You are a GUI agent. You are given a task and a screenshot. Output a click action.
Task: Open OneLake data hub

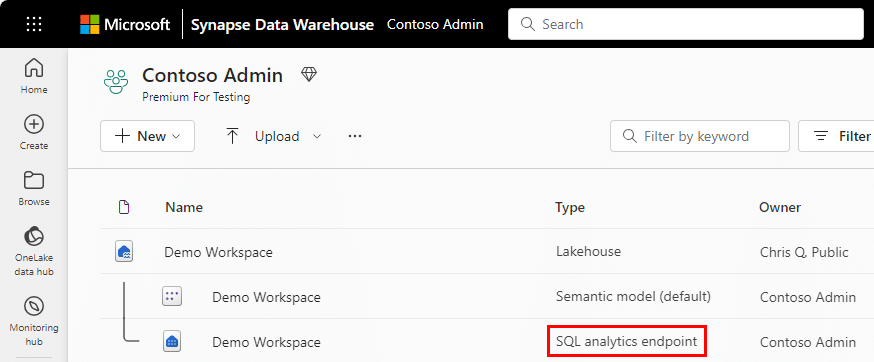[x=34, y=252]
